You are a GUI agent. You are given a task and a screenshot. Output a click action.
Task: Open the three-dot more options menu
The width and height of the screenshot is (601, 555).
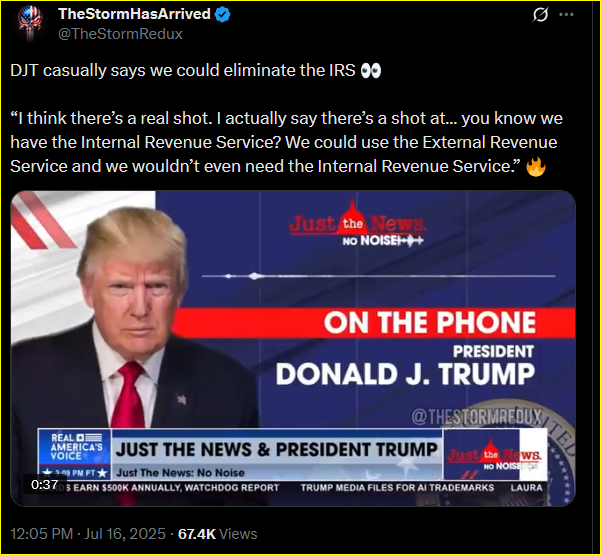[567, 15]
